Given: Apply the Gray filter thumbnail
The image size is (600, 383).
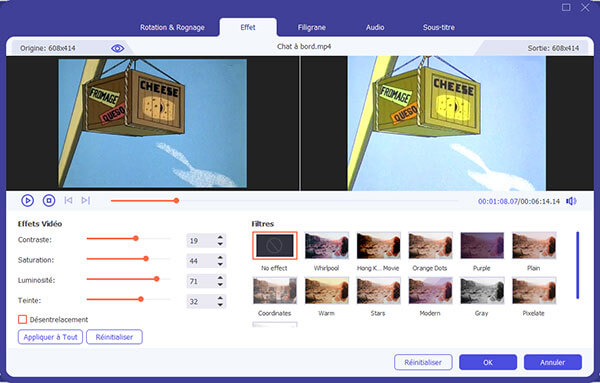Looking at the screenshot, I should (482, 291).
